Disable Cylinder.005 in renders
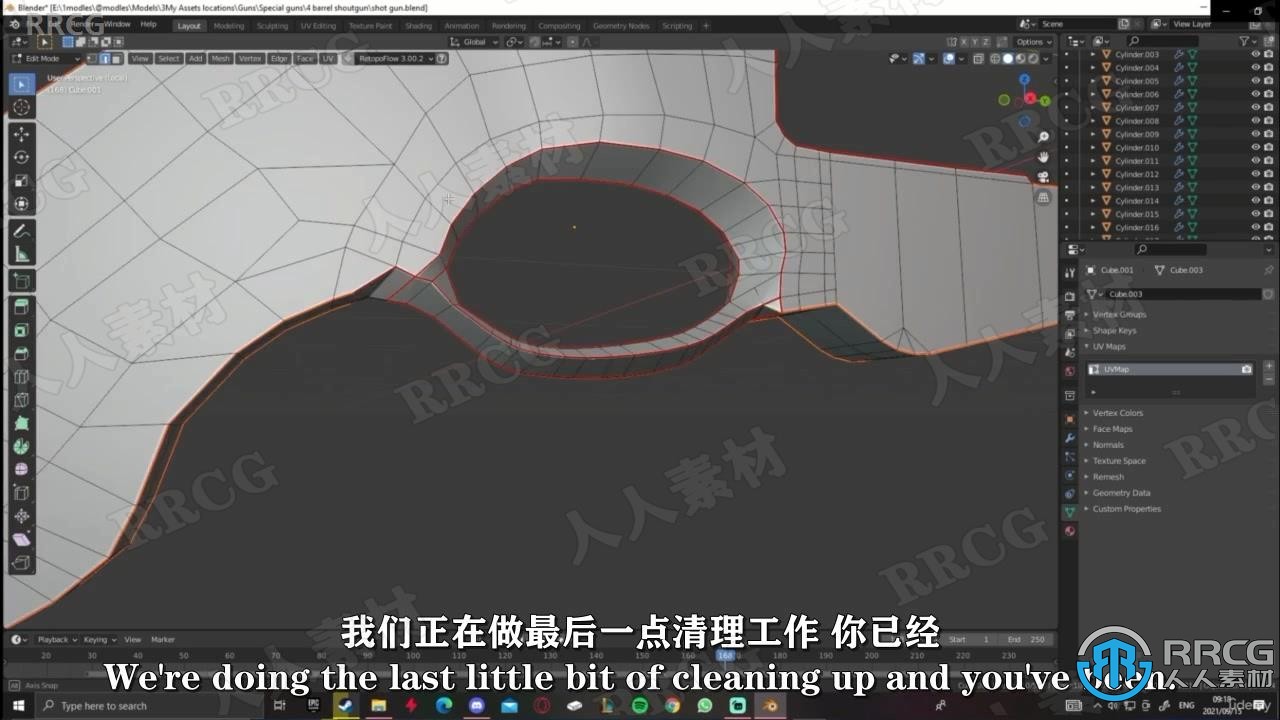 1268,81
